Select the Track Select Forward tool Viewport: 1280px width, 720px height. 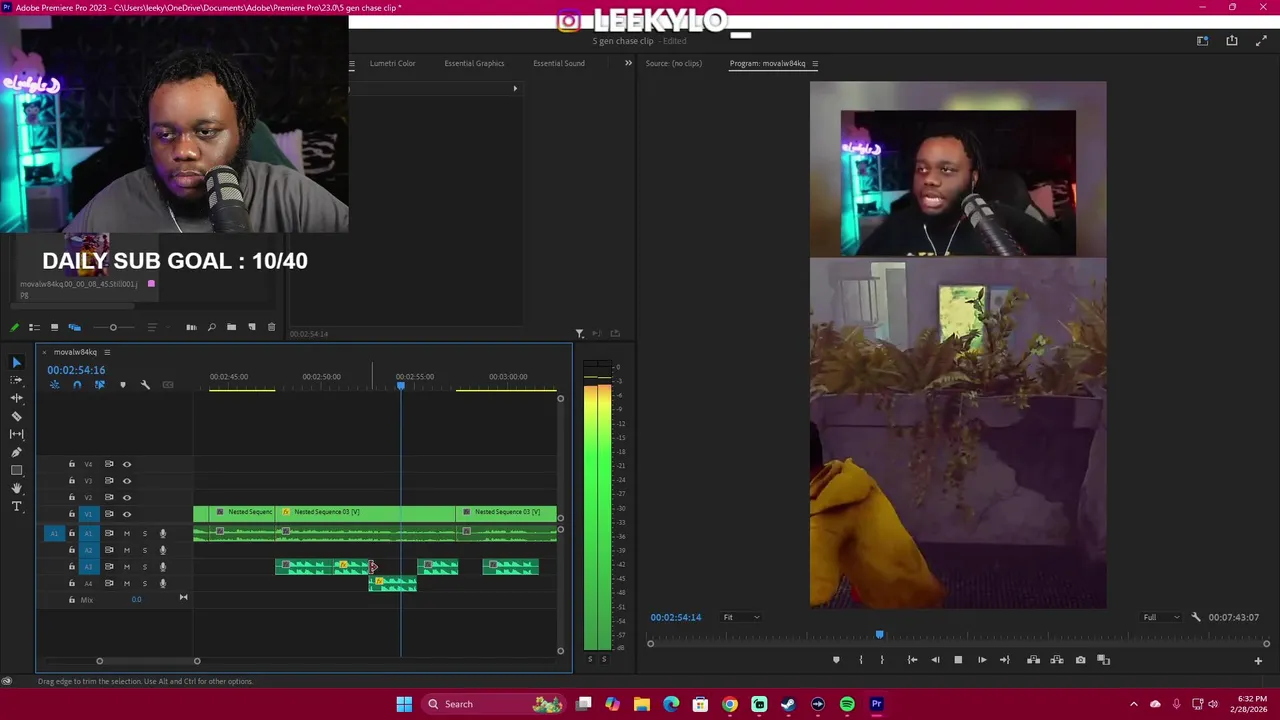[x=16, y=380]
